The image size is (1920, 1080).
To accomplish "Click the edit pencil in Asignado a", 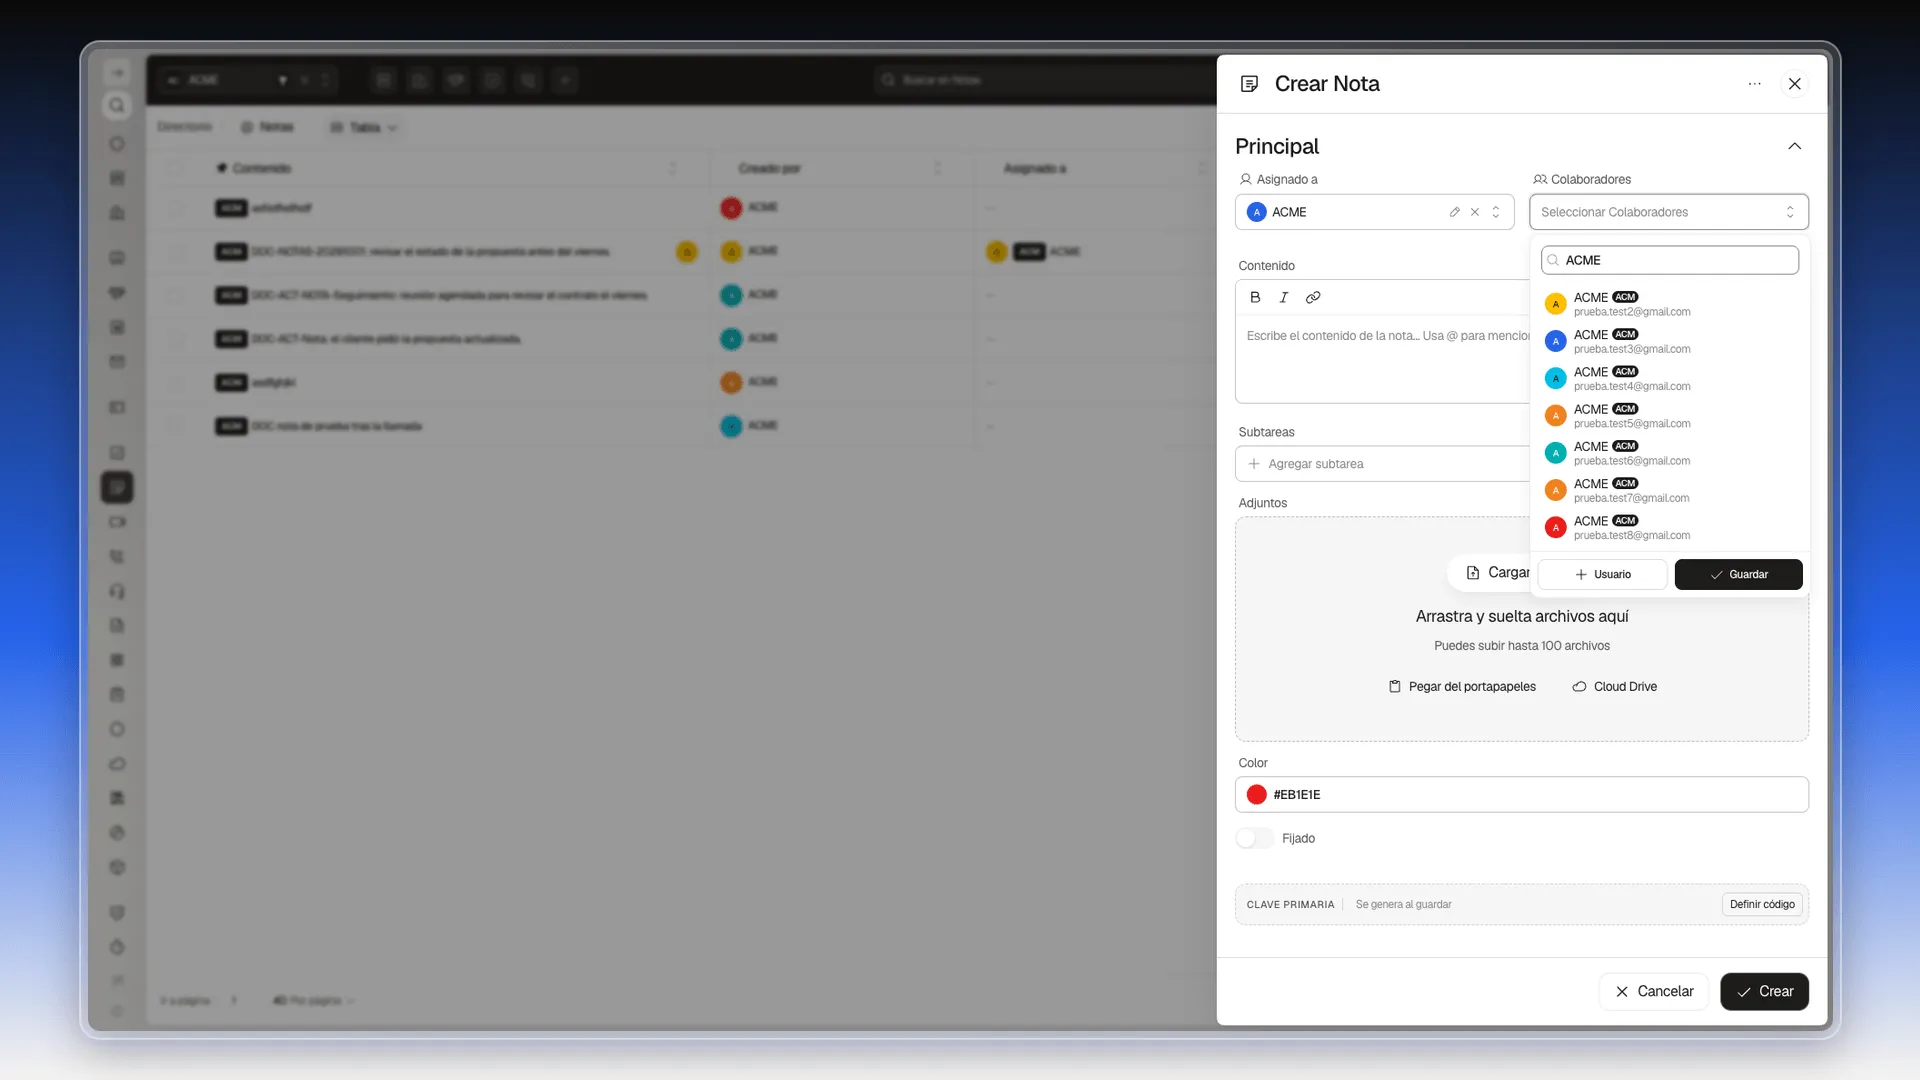I will coord(1454,212).
